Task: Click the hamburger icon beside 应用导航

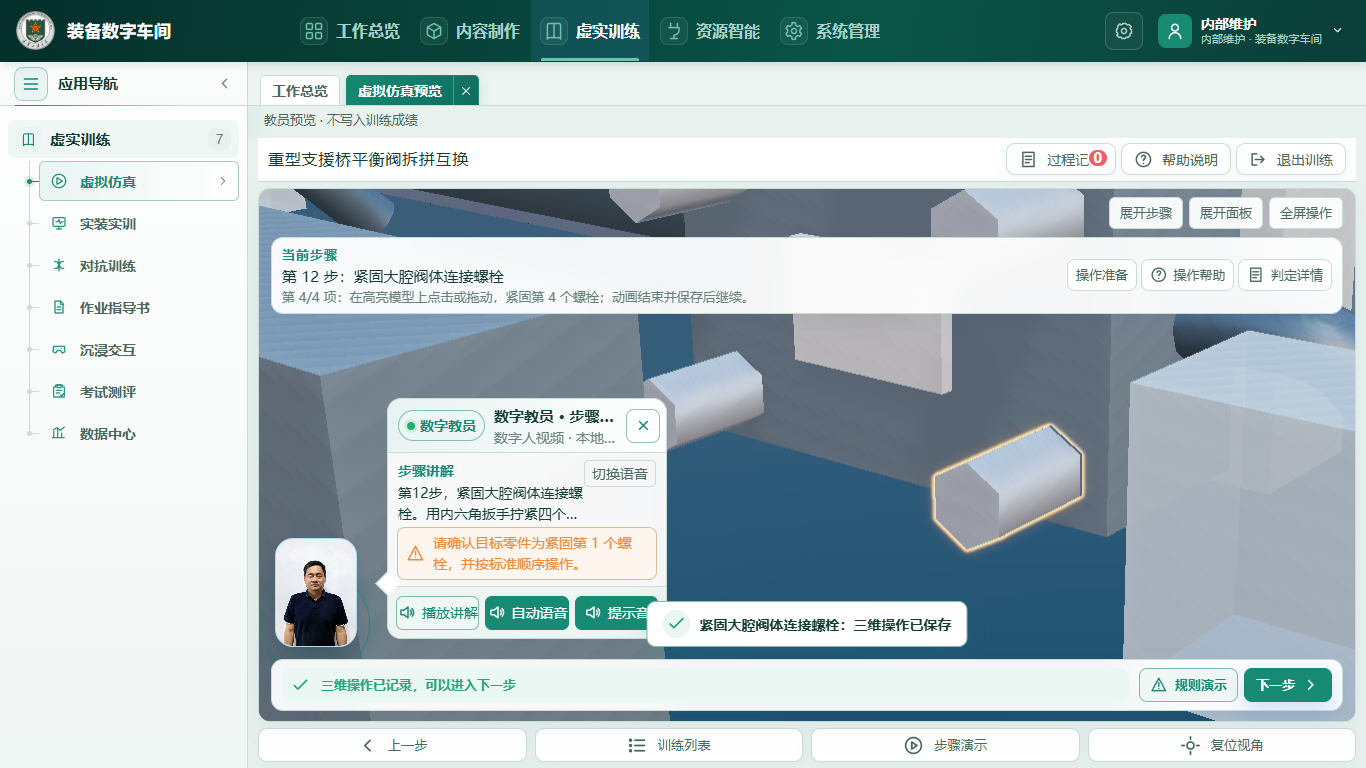Action: tap(31, 84)
